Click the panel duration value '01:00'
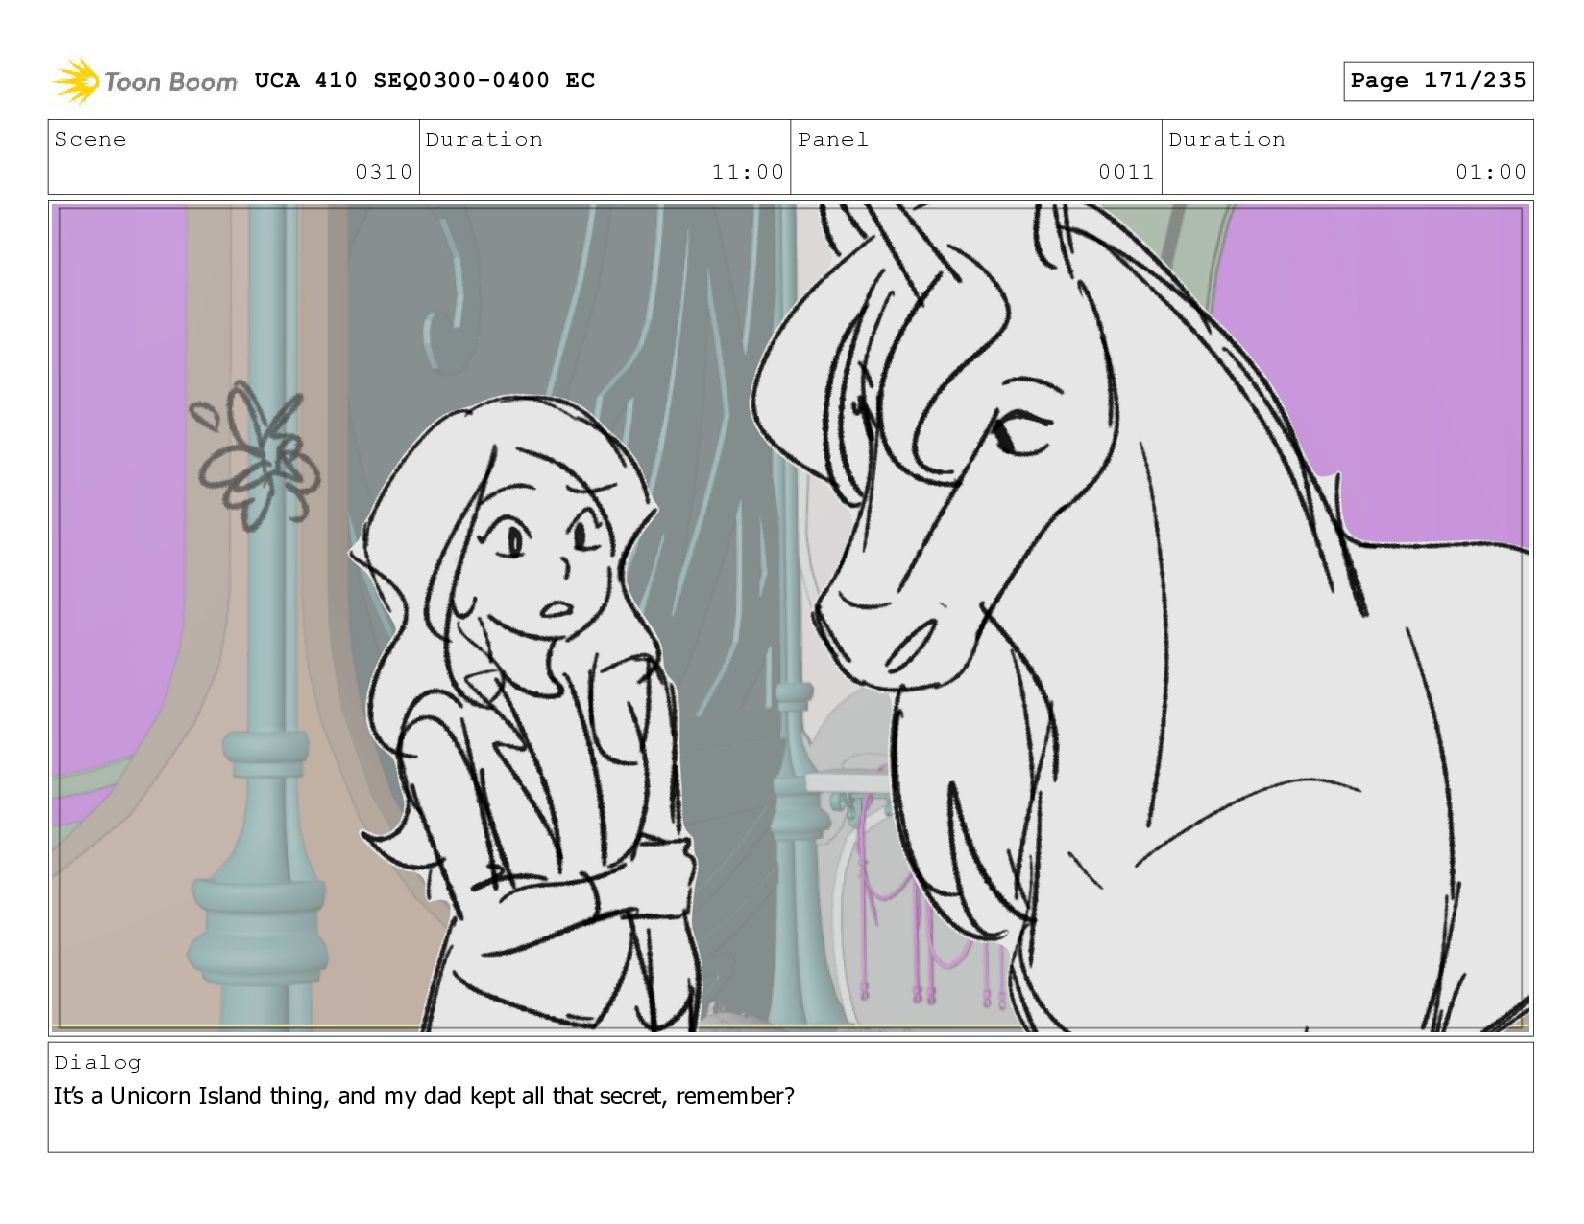This screenshot has width=1584, height=1224. (x=1490, y=172)
